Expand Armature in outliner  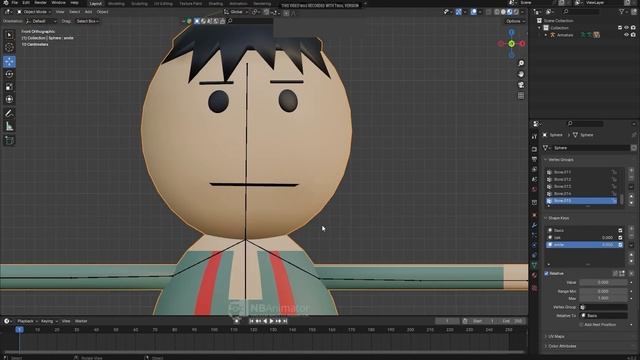(546, 35)
